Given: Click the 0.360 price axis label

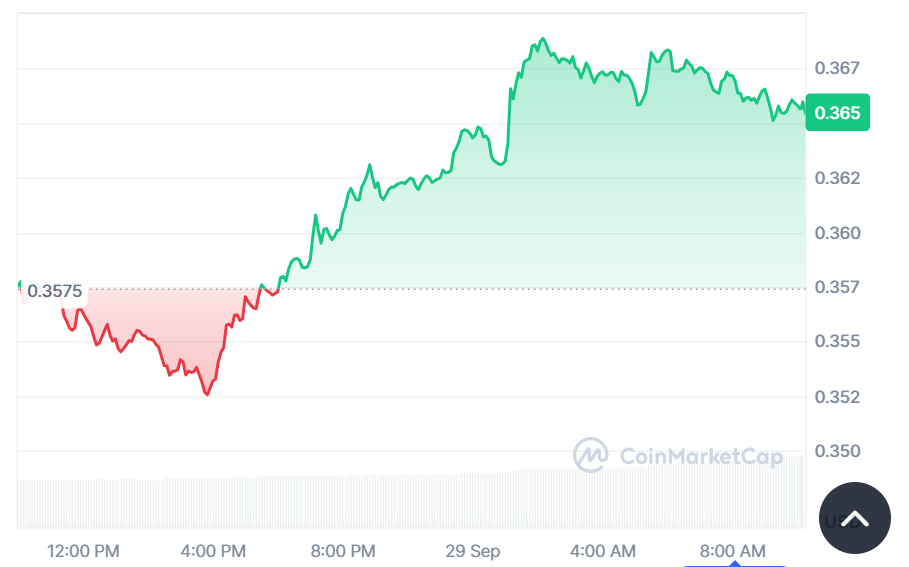Looking at the screenshot, I should pyautogui.click(x=837, y=233).
